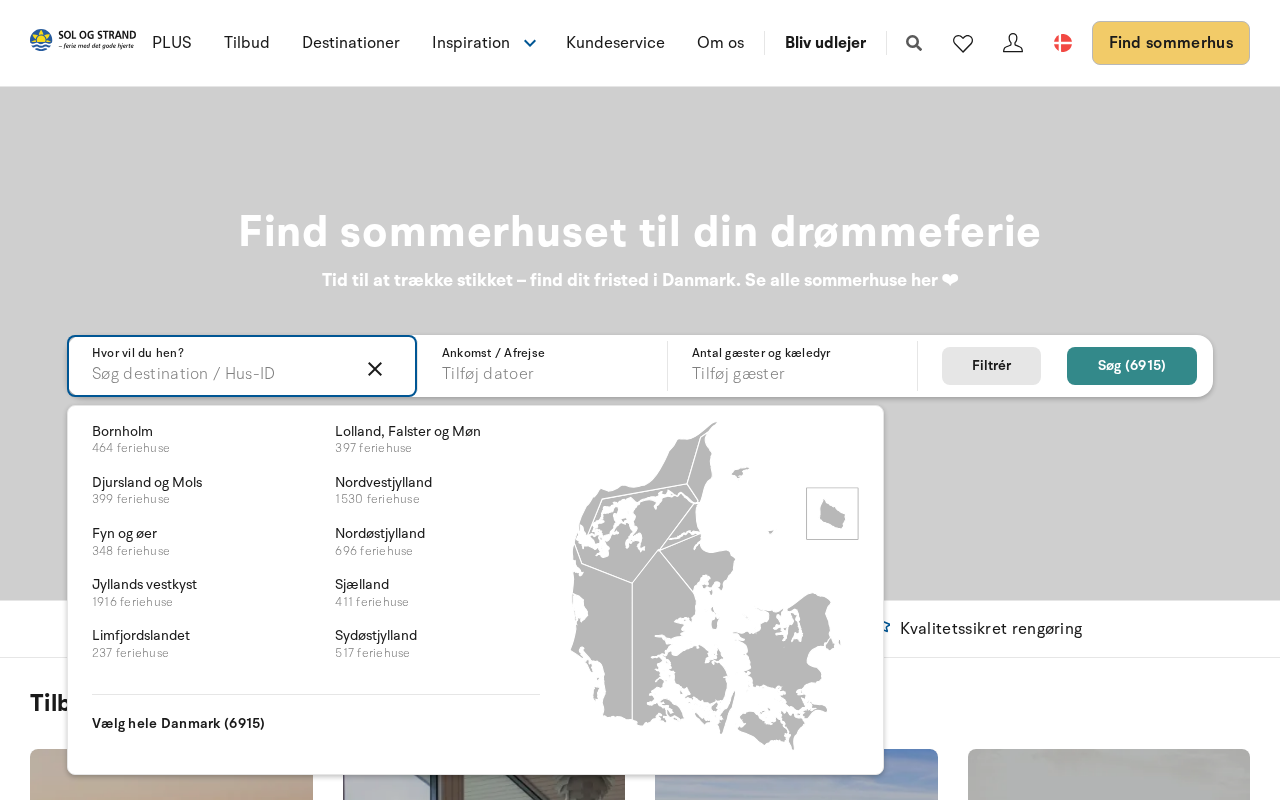Type in the Søg destination field
The width and height of the screenshot is (1280, 800).
[220, 374]
